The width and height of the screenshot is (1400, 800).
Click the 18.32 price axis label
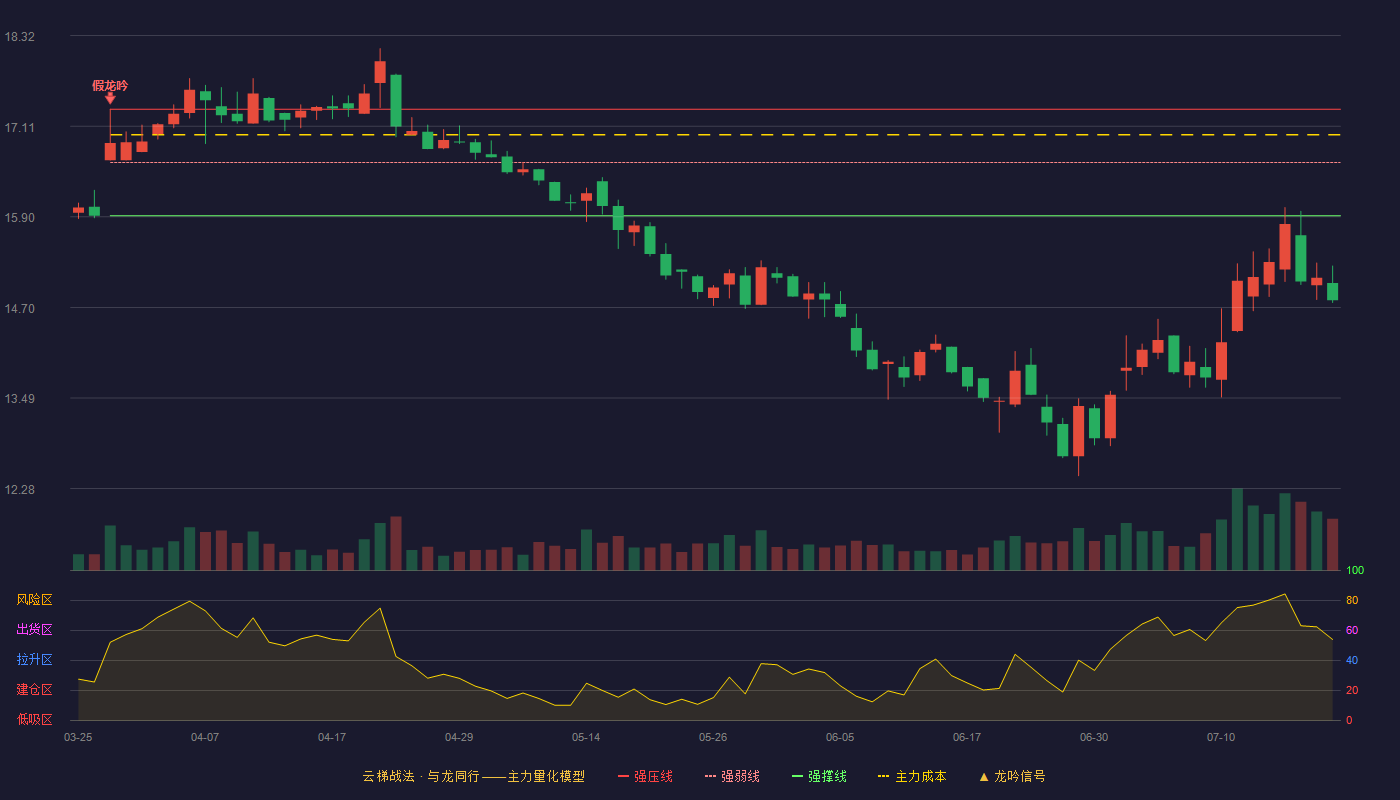coord(20,37)
